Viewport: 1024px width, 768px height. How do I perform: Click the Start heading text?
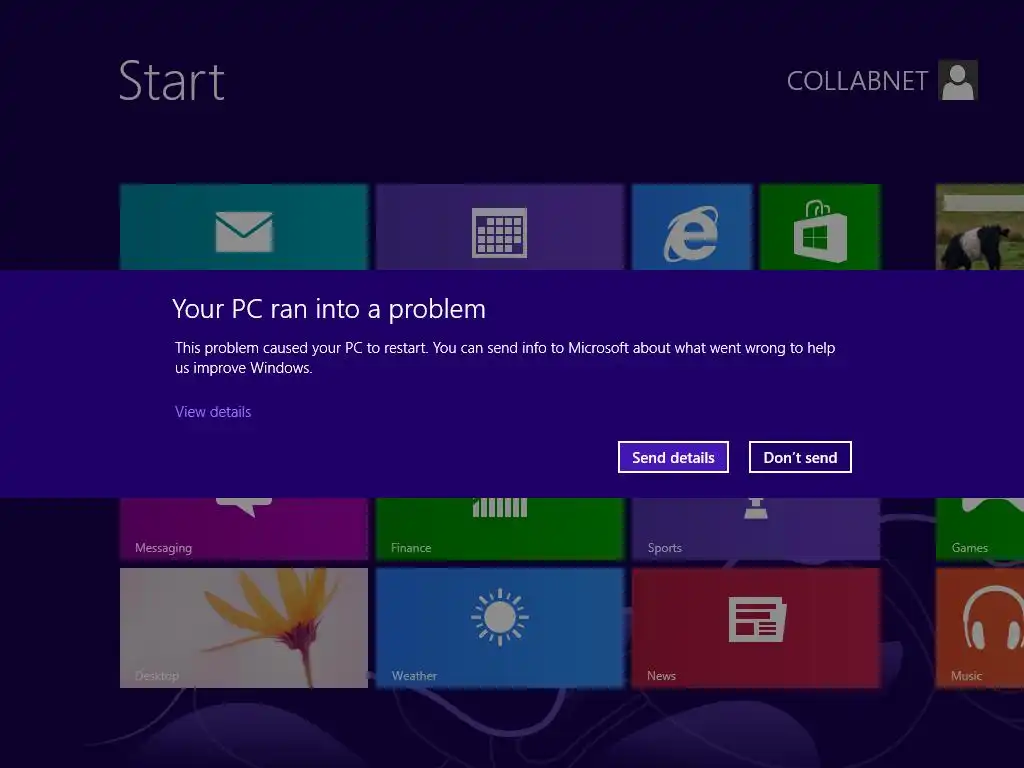click(172, 81)
